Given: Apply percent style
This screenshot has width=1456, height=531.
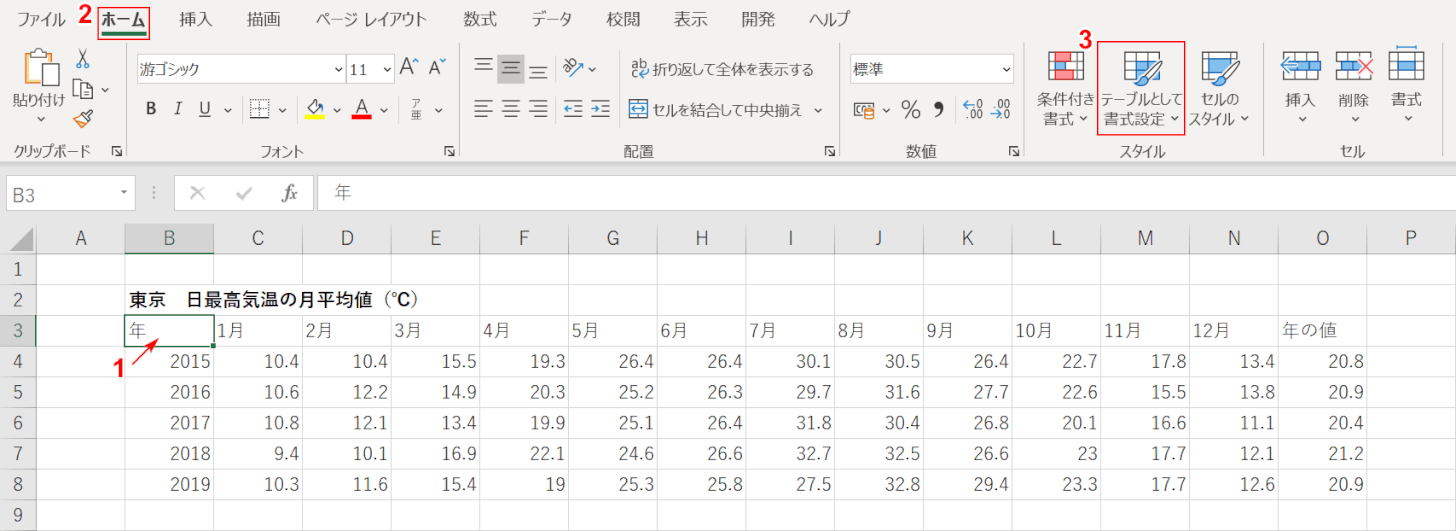Looking at the screenshot, I should 911,109.
